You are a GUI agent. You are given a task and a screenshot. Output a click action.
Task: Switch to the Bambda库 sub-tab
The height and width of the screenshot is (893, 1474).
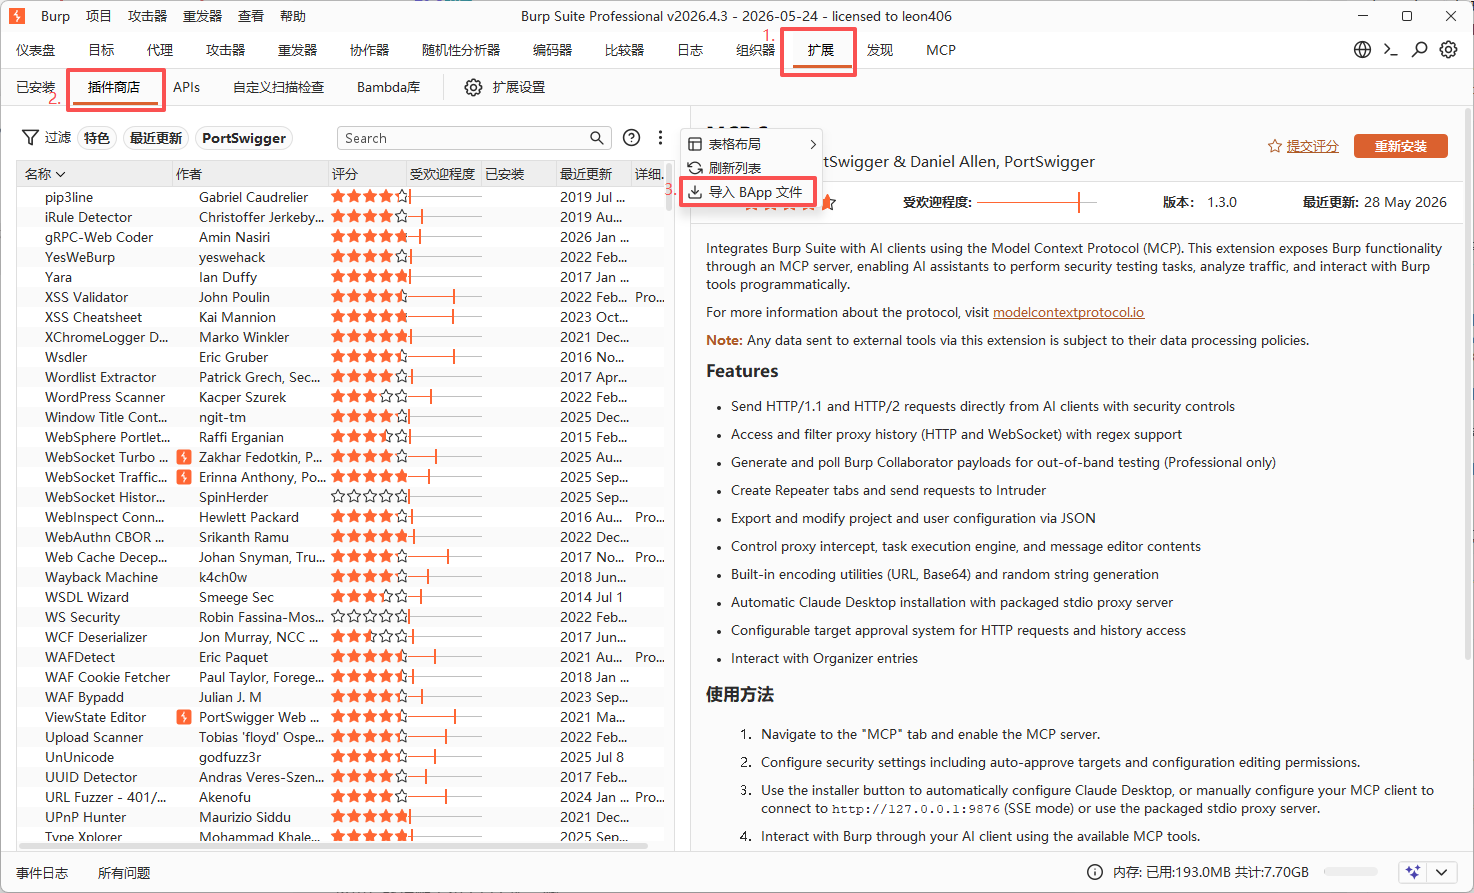coord(388,87)
